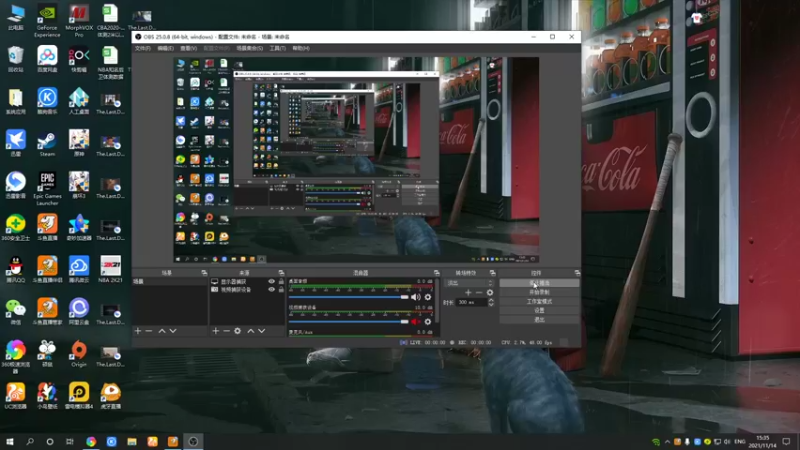Open OBS 设置 settings button
The width and height of the screenshot is (800, 450).
[x=539, y=310]
